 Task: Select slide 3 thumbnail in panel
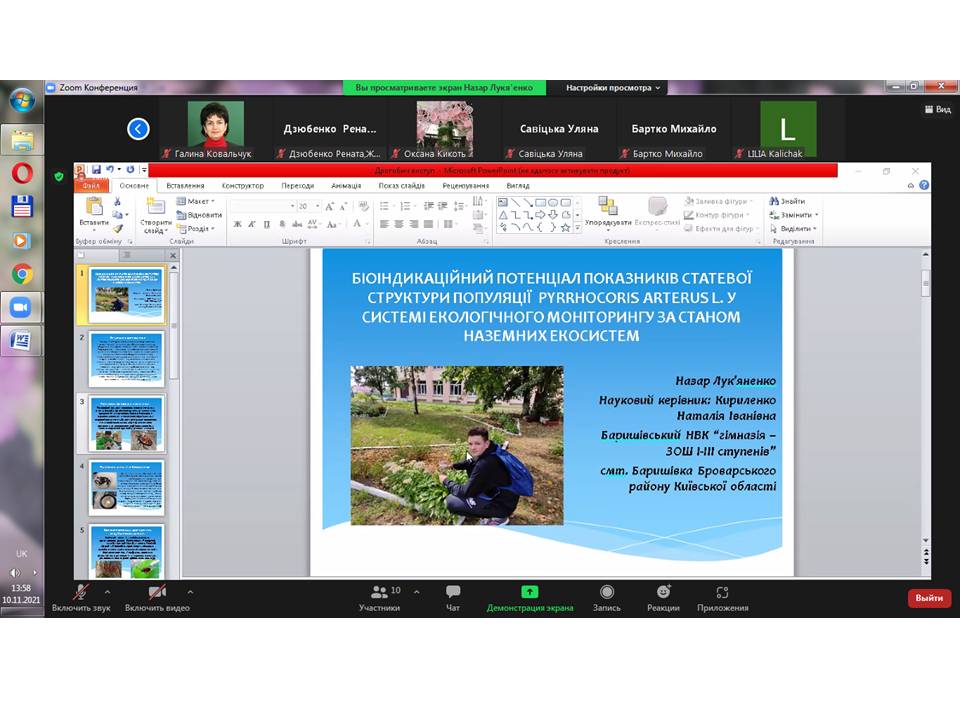[126, 423]
